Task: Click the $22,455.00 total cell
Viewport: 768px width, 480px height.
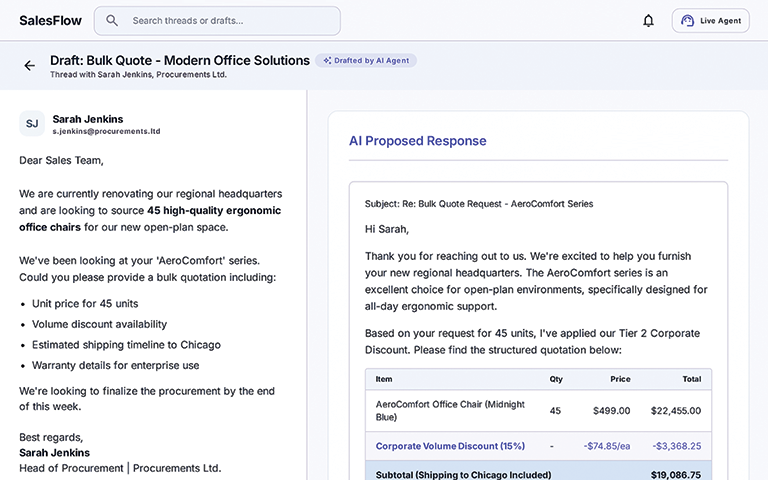Action: click(675, 410)
